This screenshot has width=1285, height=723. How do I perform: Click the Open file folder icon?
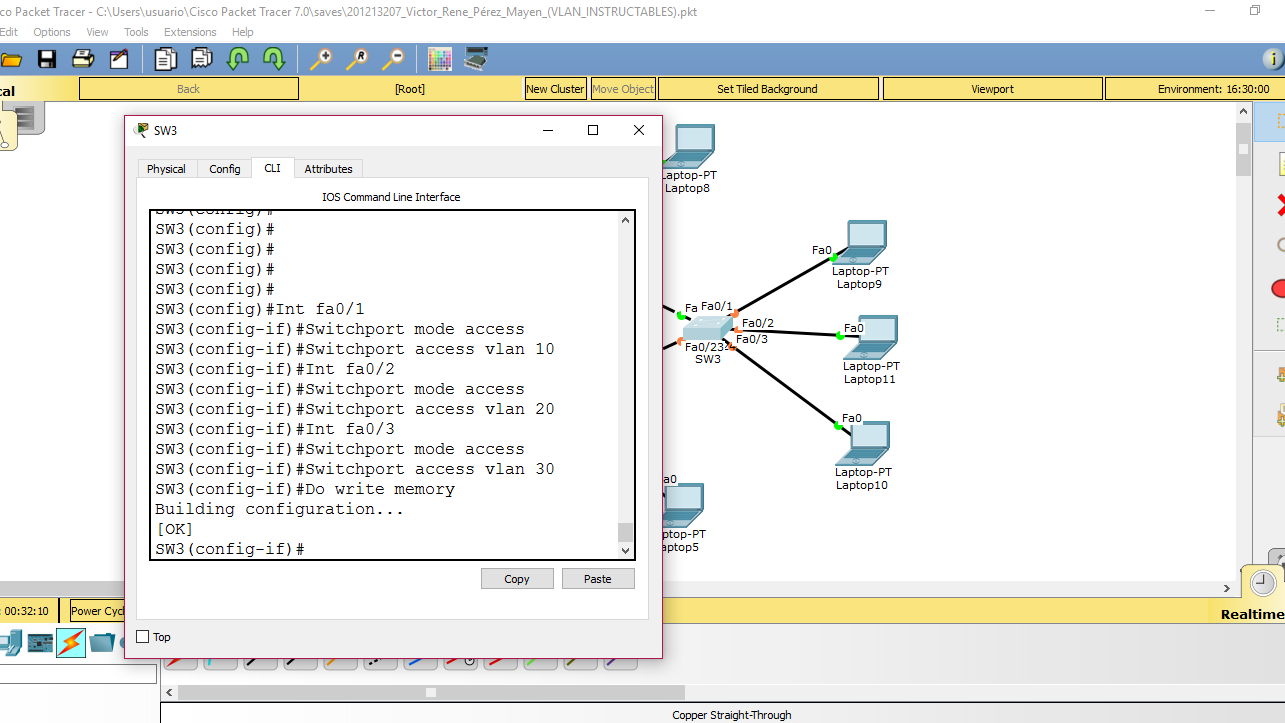(10, 59)
